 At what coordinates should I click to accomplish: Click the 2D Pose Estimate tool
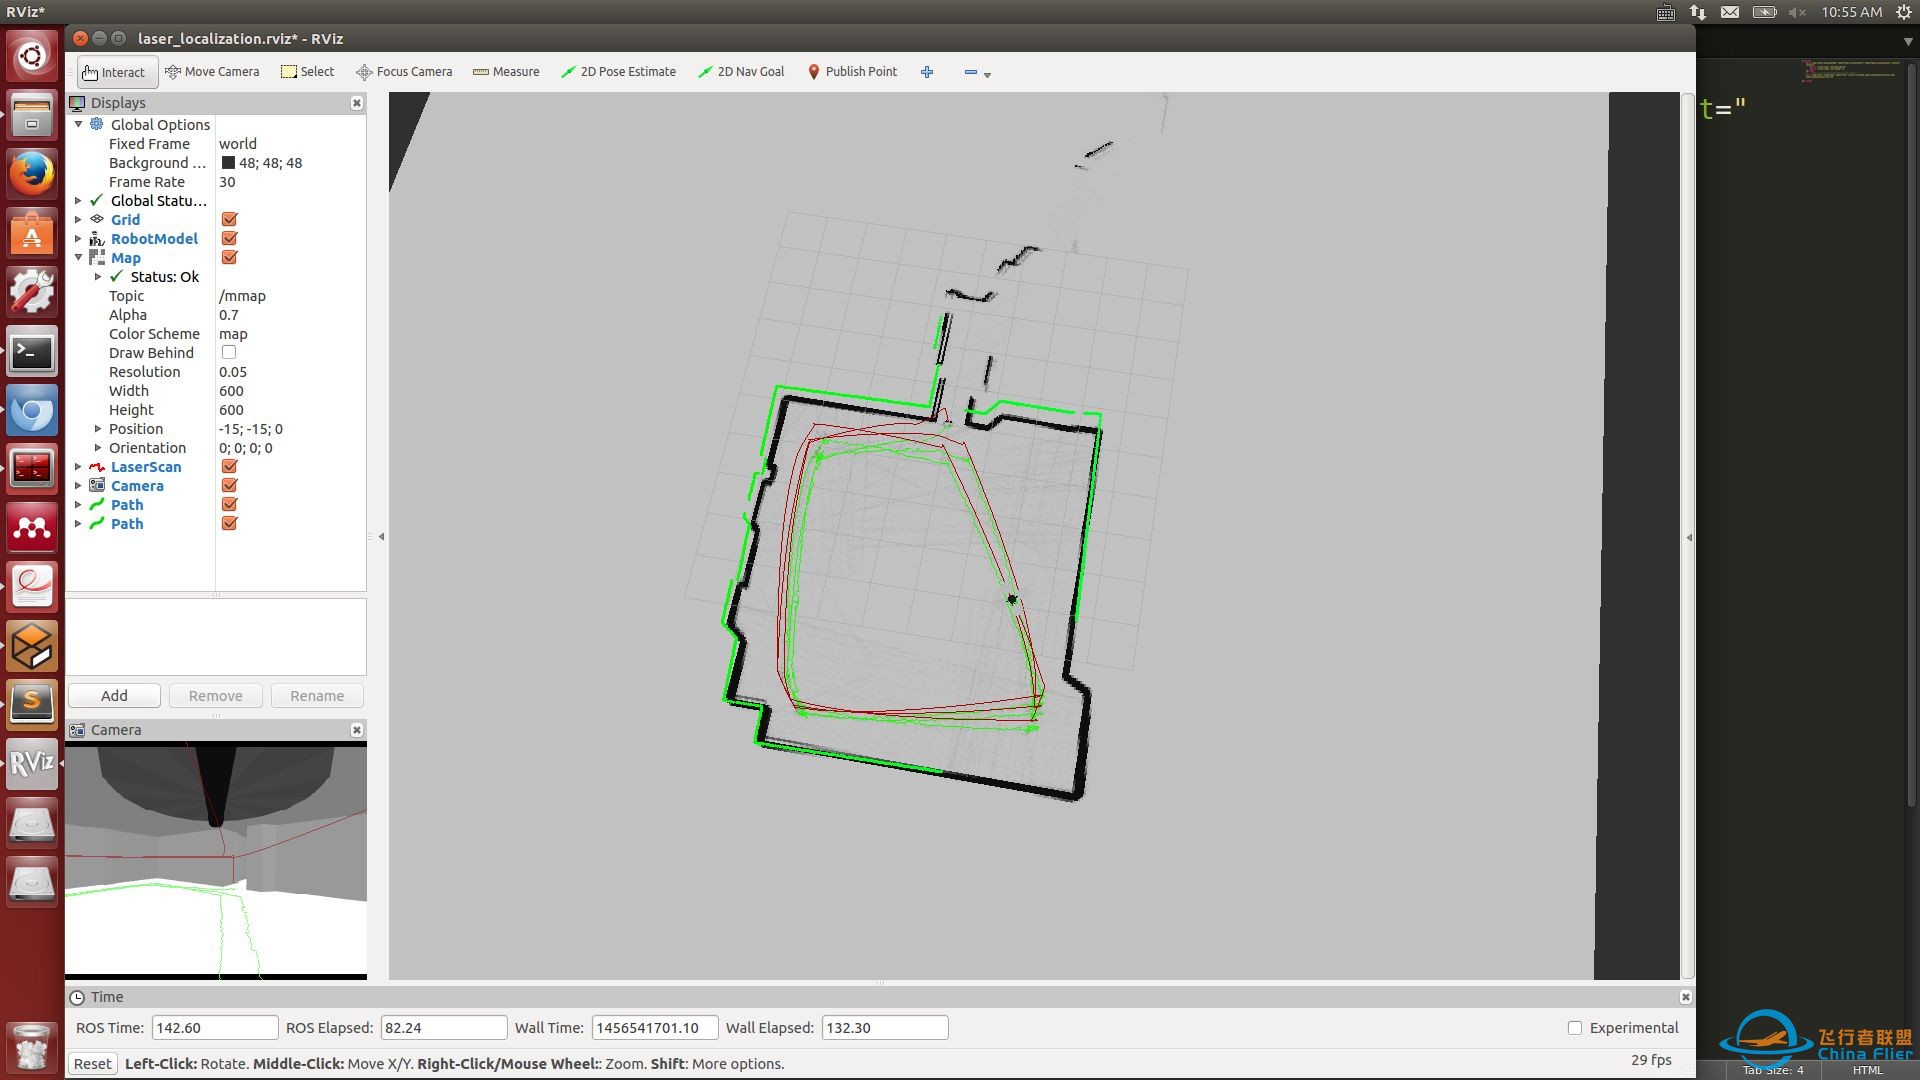point(620,71)
